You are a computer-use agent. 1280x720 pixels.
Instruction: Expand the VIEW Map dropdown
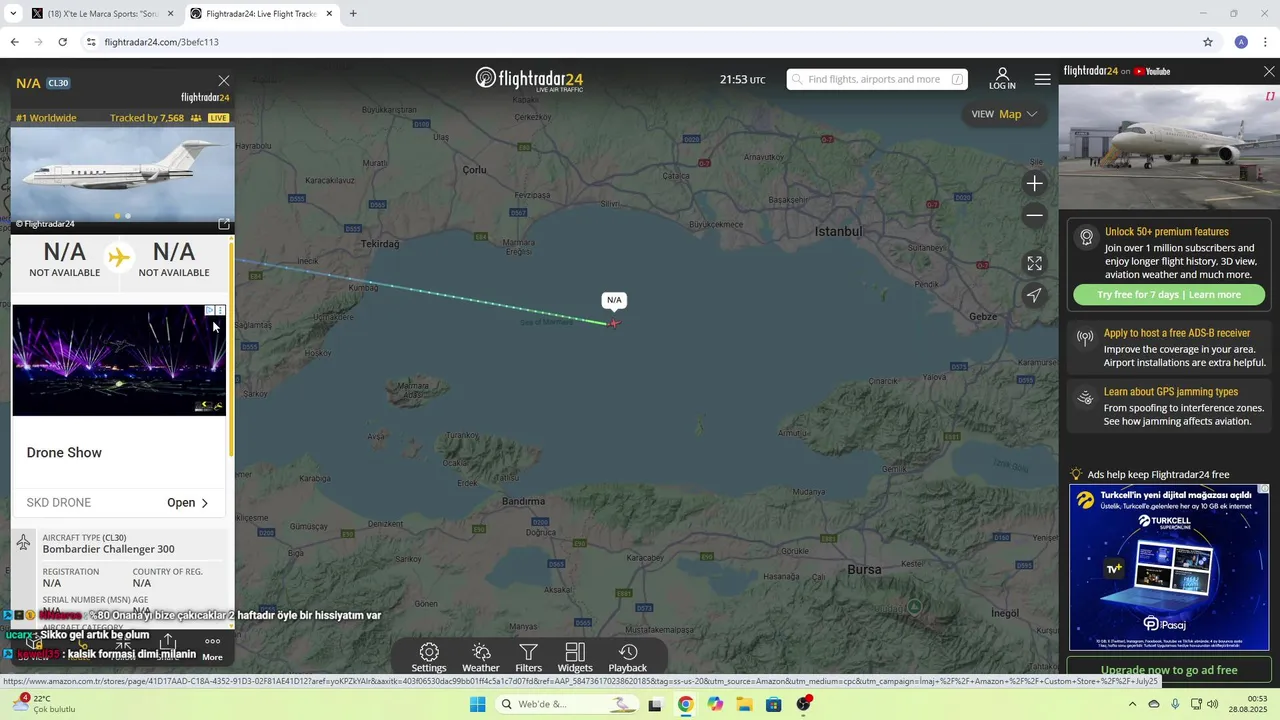pyautogui.click(x=1004, y=114)
